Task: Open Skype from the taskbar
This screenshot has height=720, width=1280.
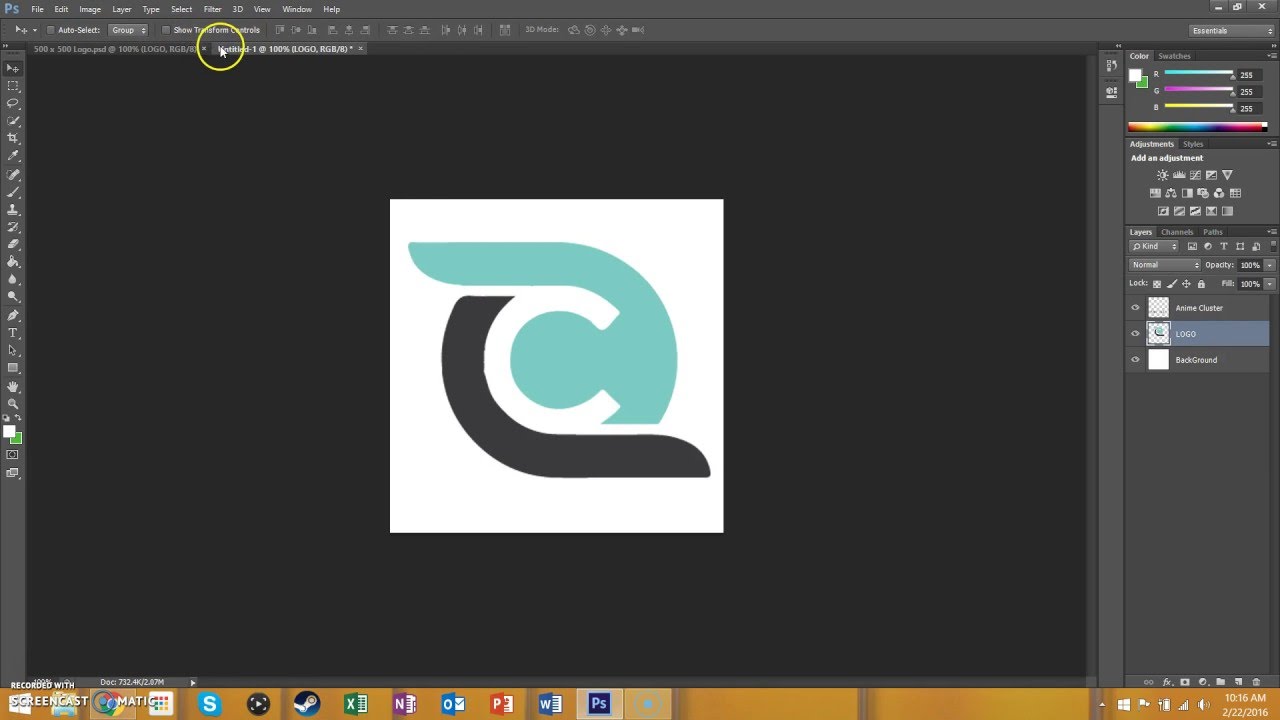Action: (209, 705)
